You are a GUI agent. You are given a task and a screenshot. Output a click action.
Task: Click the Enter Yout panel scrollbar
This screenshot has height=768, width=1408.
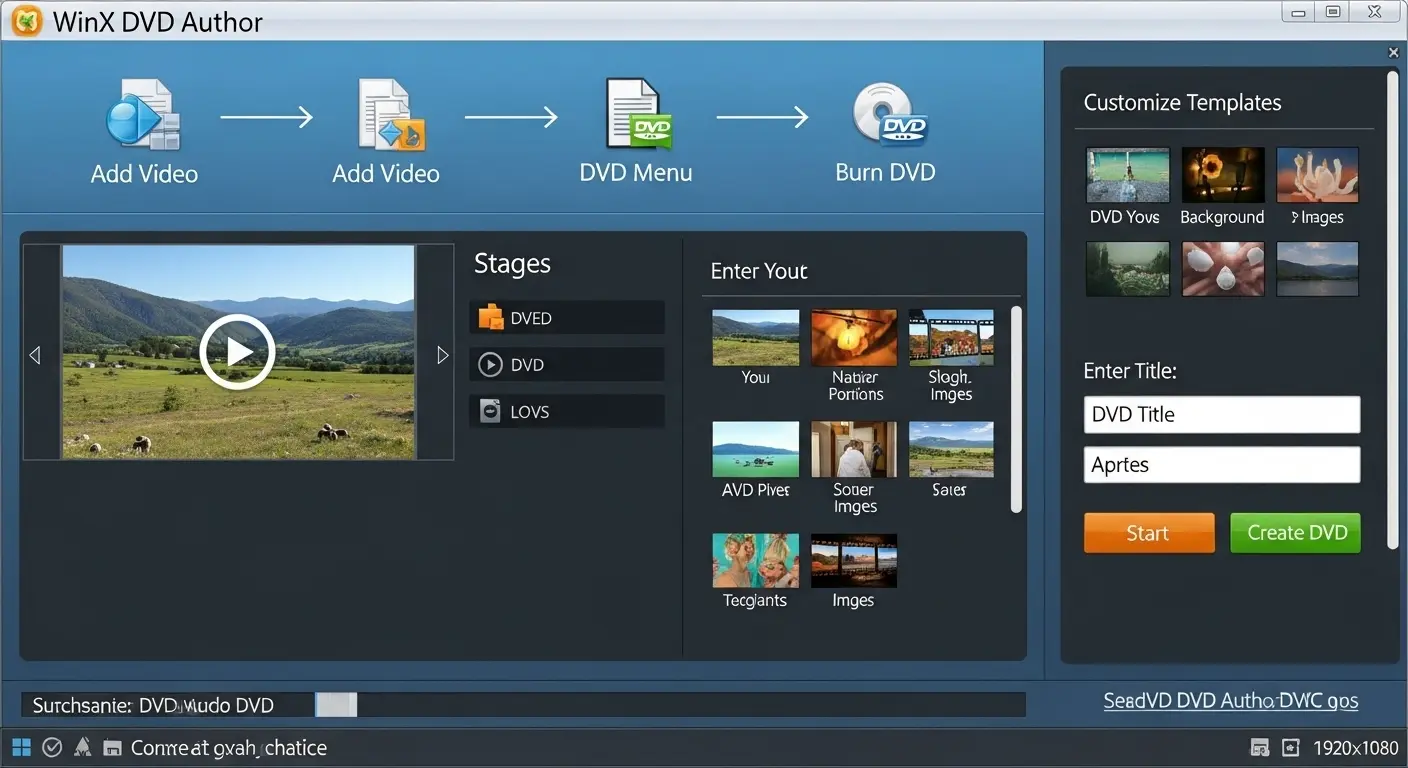click(x=1016, y=410)
